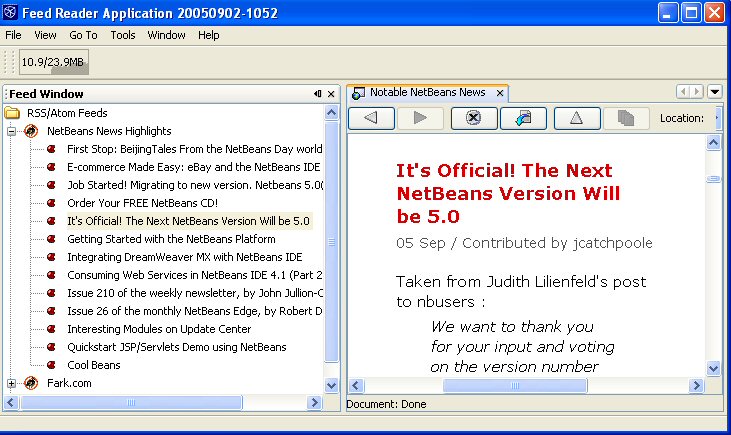
Task: Select the 'Cool Beans' feed entry
Action: [x=94, y=365]
